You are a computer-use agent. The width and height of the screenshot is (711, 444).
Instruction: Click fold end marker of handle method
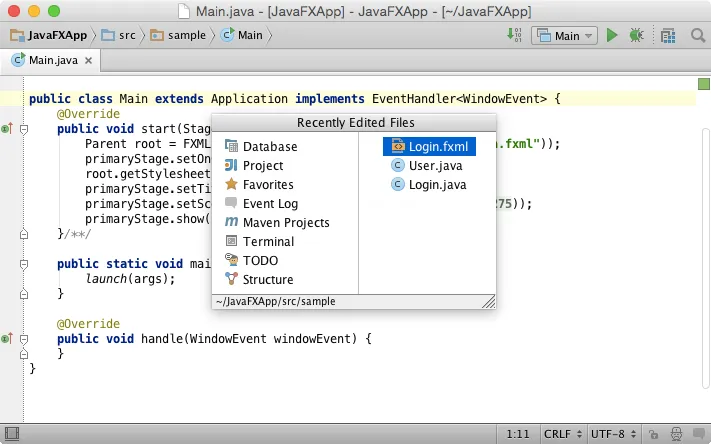(x=24, y=354)
